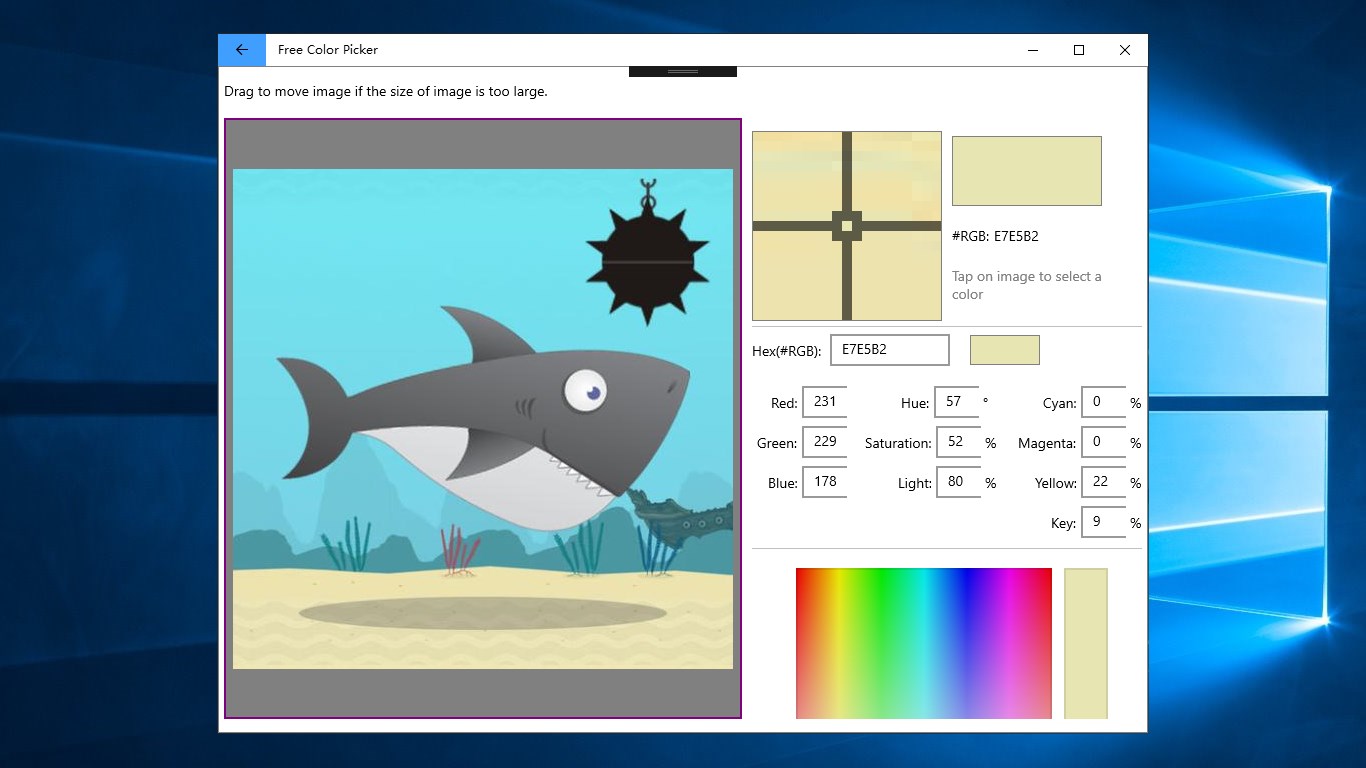The height and width of the screenshot is (768, 1366).
Task: Edit the Light value field
Action: 958,482
